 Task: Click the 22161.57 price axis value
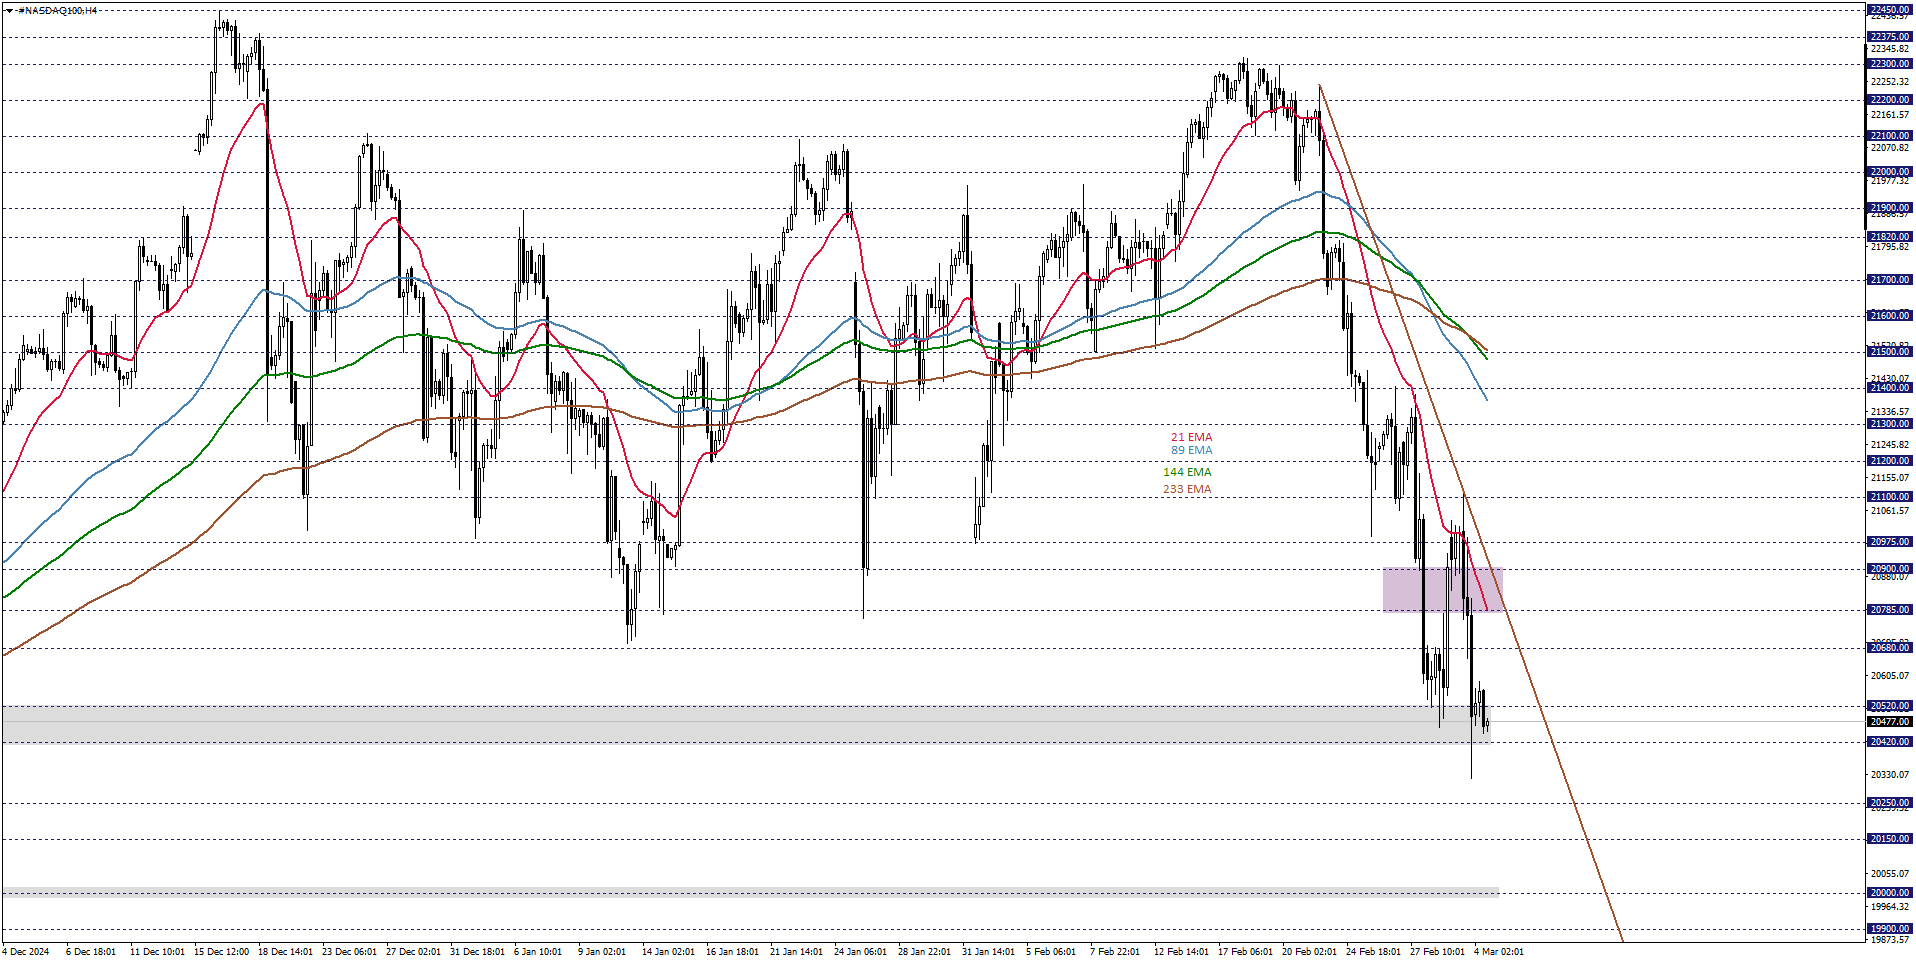pos(1890,115)
